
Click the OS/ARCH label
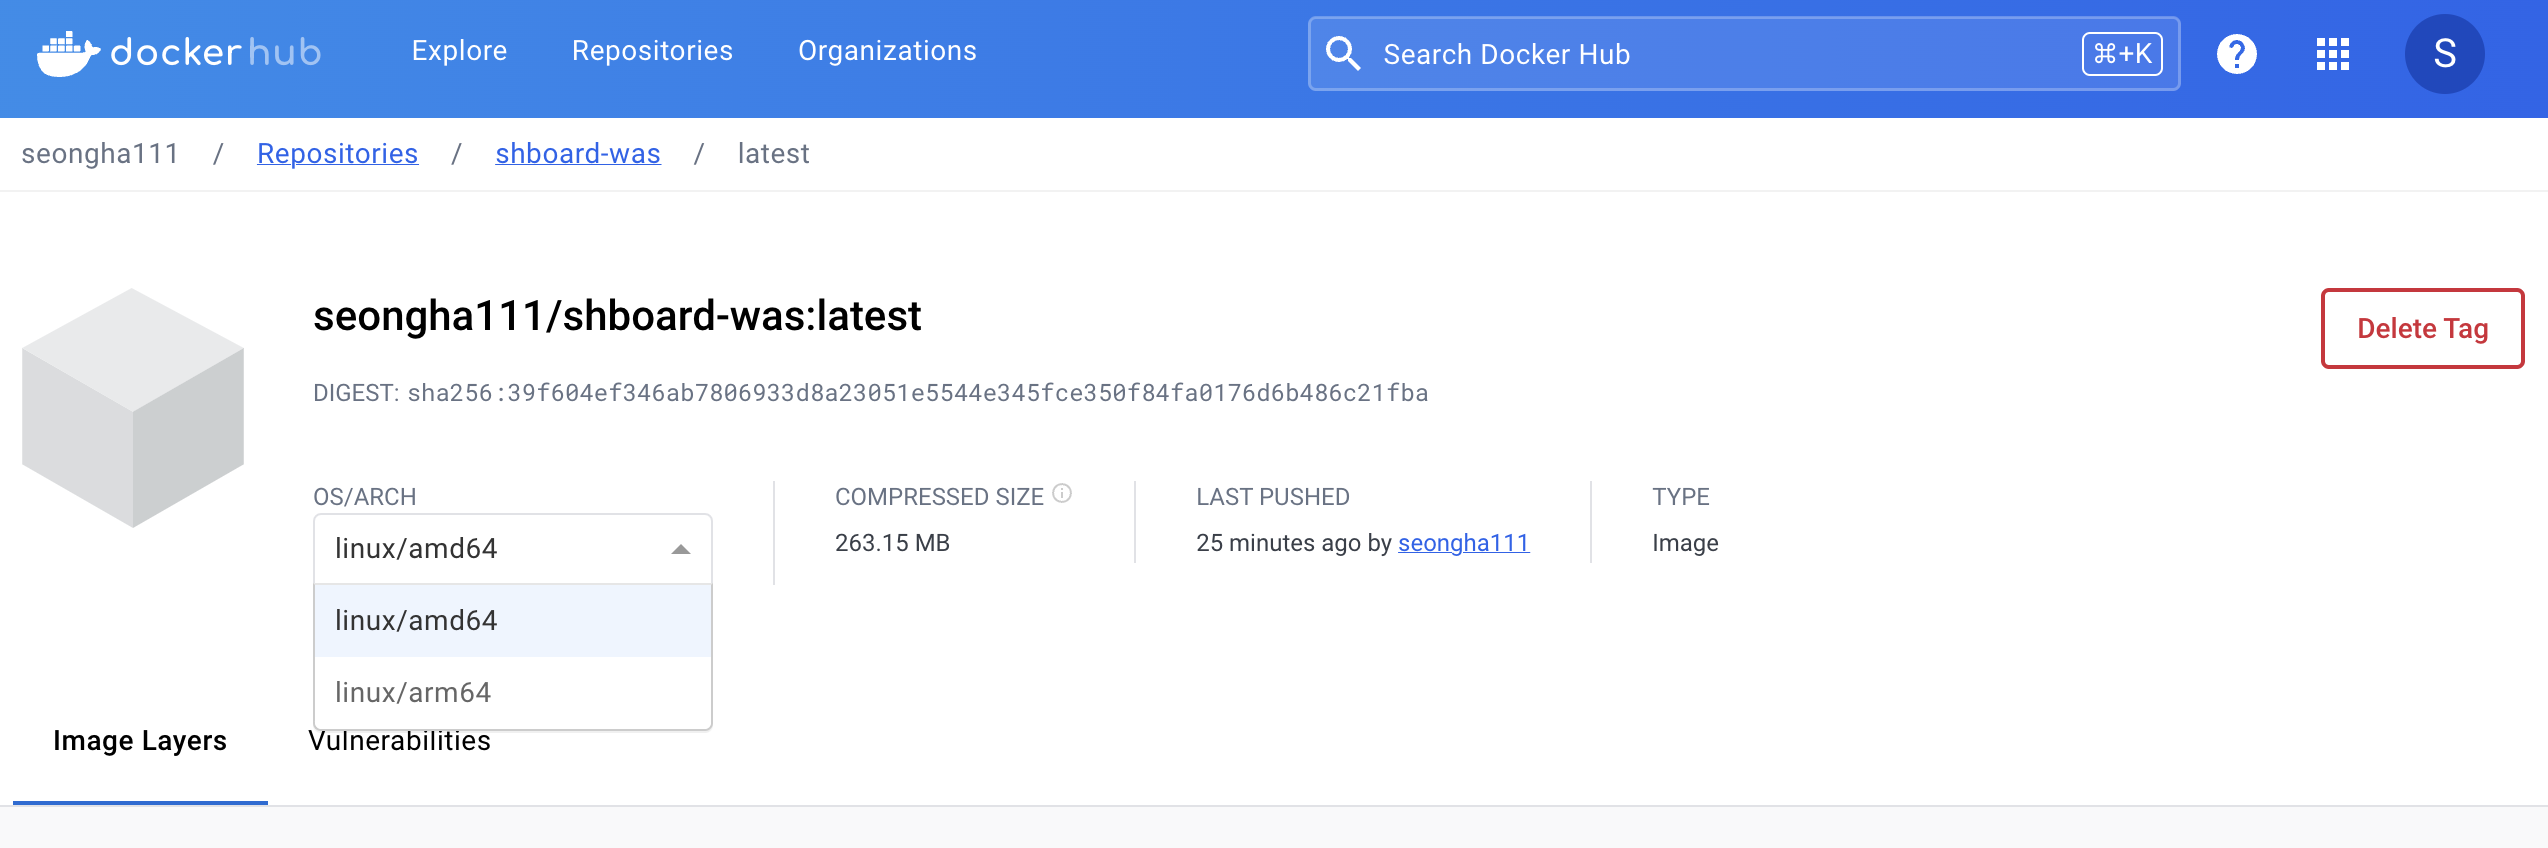pyautogui.click(x=364, y=497)
